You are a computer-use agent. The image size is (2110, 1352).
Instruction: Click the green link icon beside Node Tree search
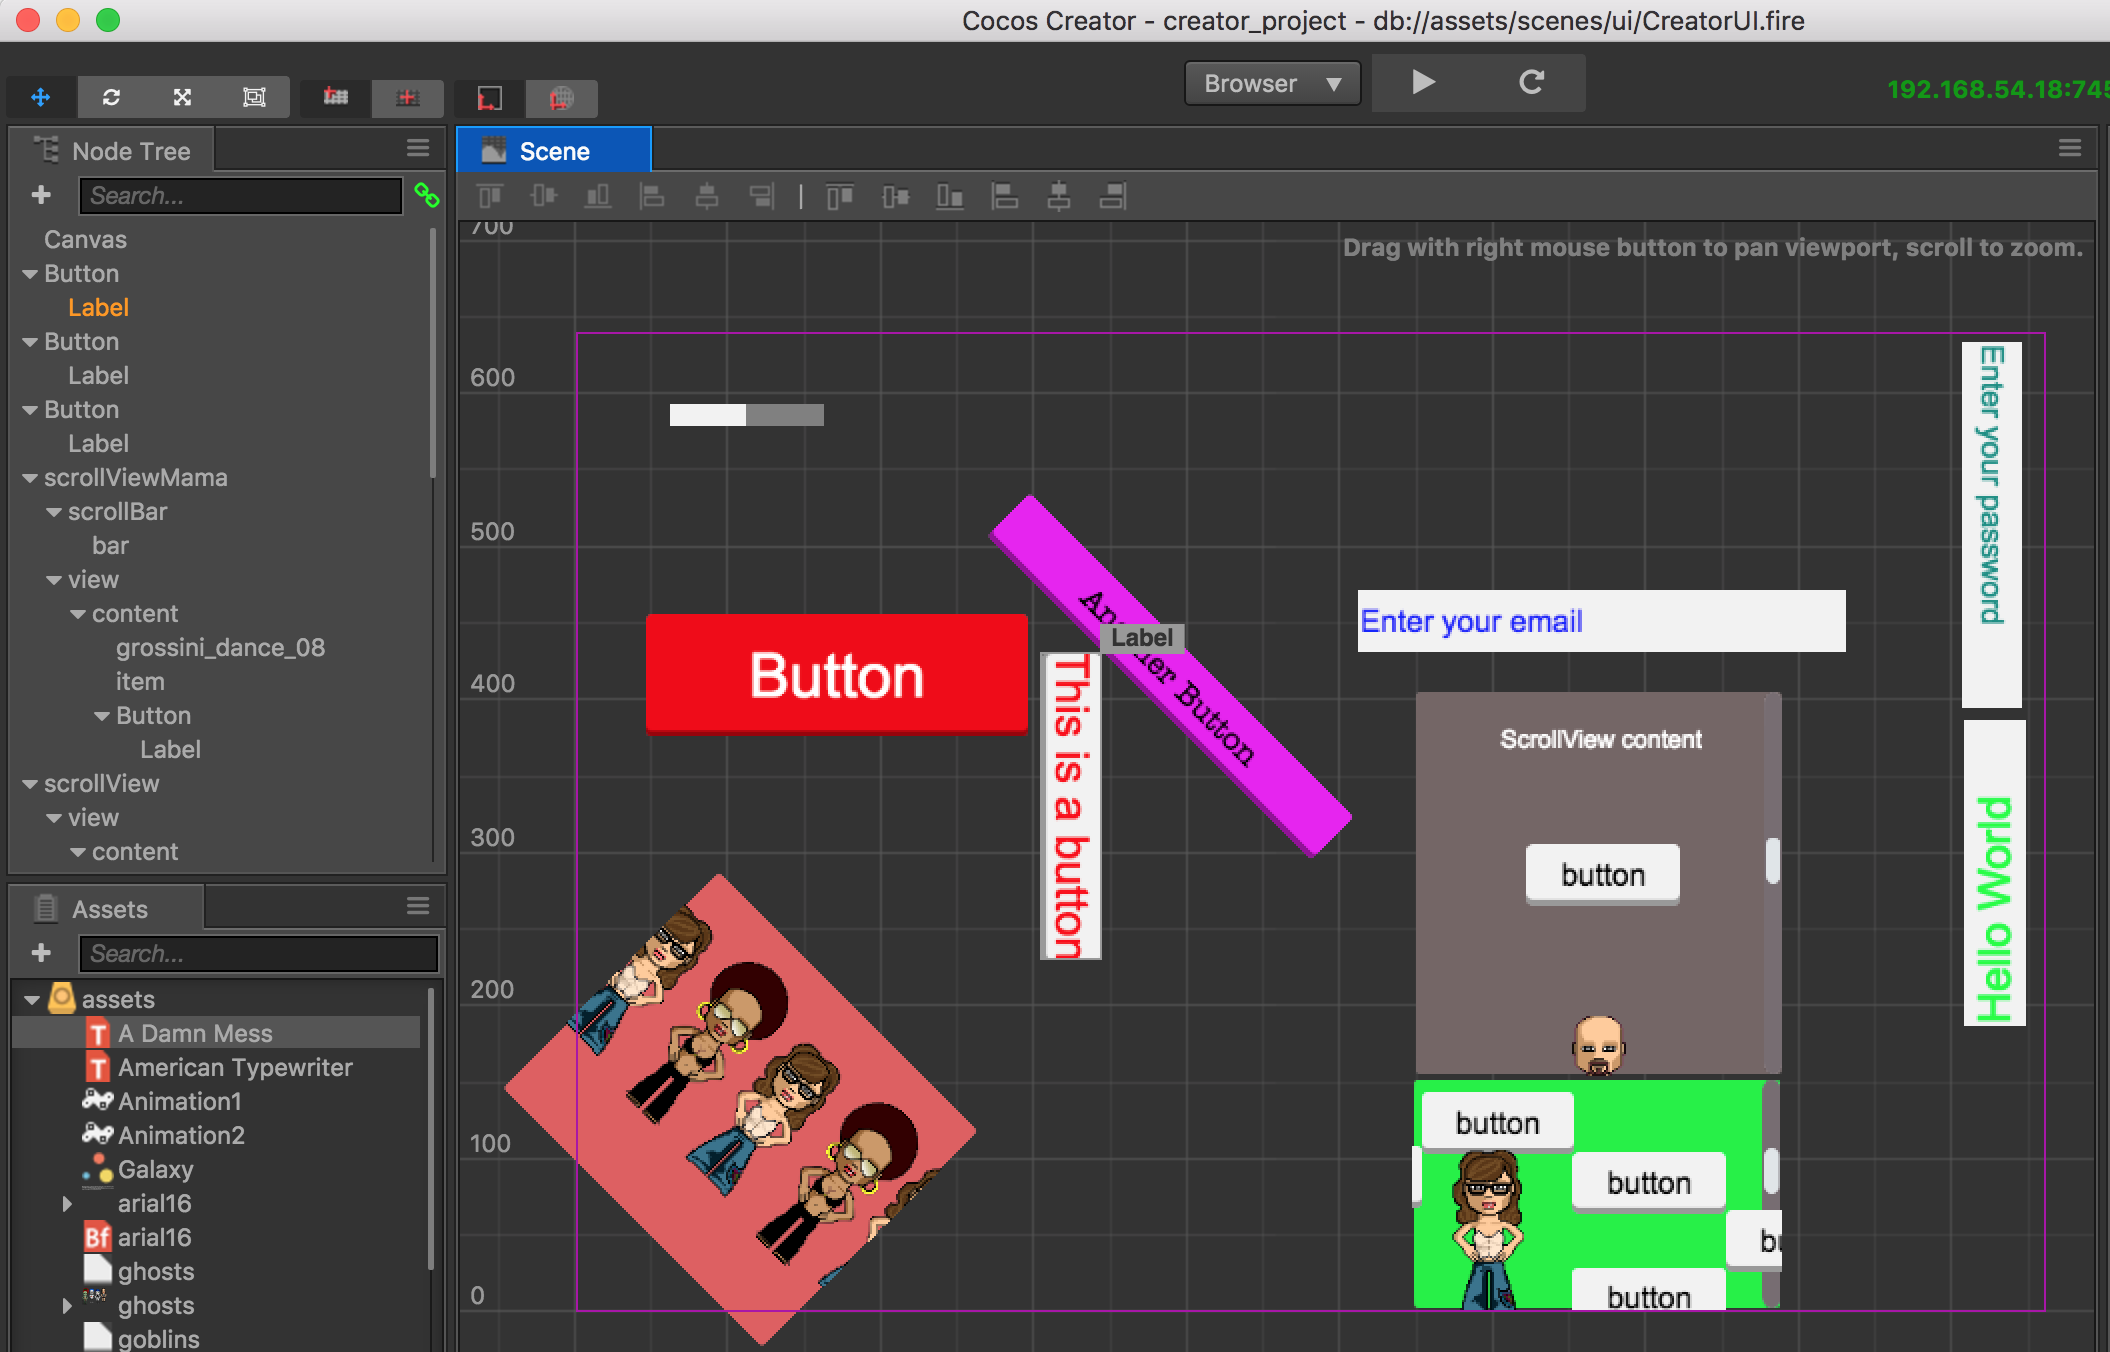pos(426,195)
